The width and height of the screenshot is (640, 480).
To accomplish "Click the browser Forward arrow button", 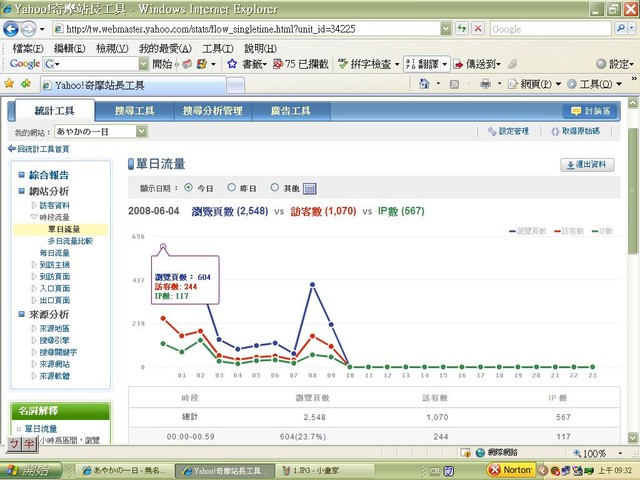I will click(x=28, y=29).
